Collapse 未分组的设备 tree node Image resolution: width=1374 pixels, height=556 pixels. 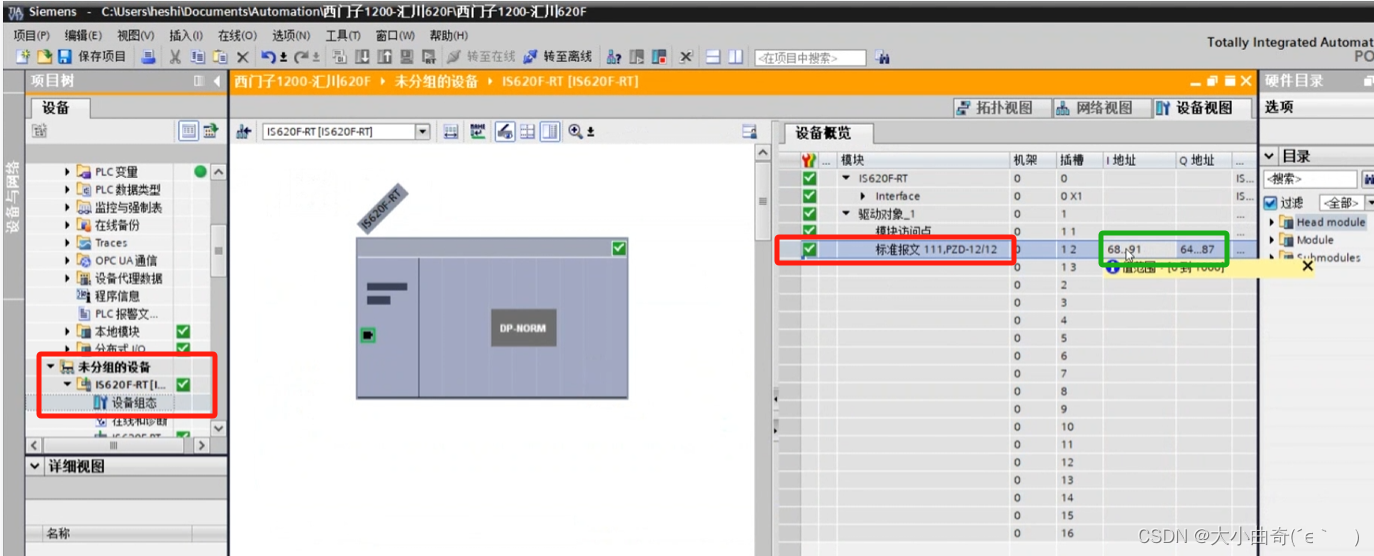coord(51,367)
